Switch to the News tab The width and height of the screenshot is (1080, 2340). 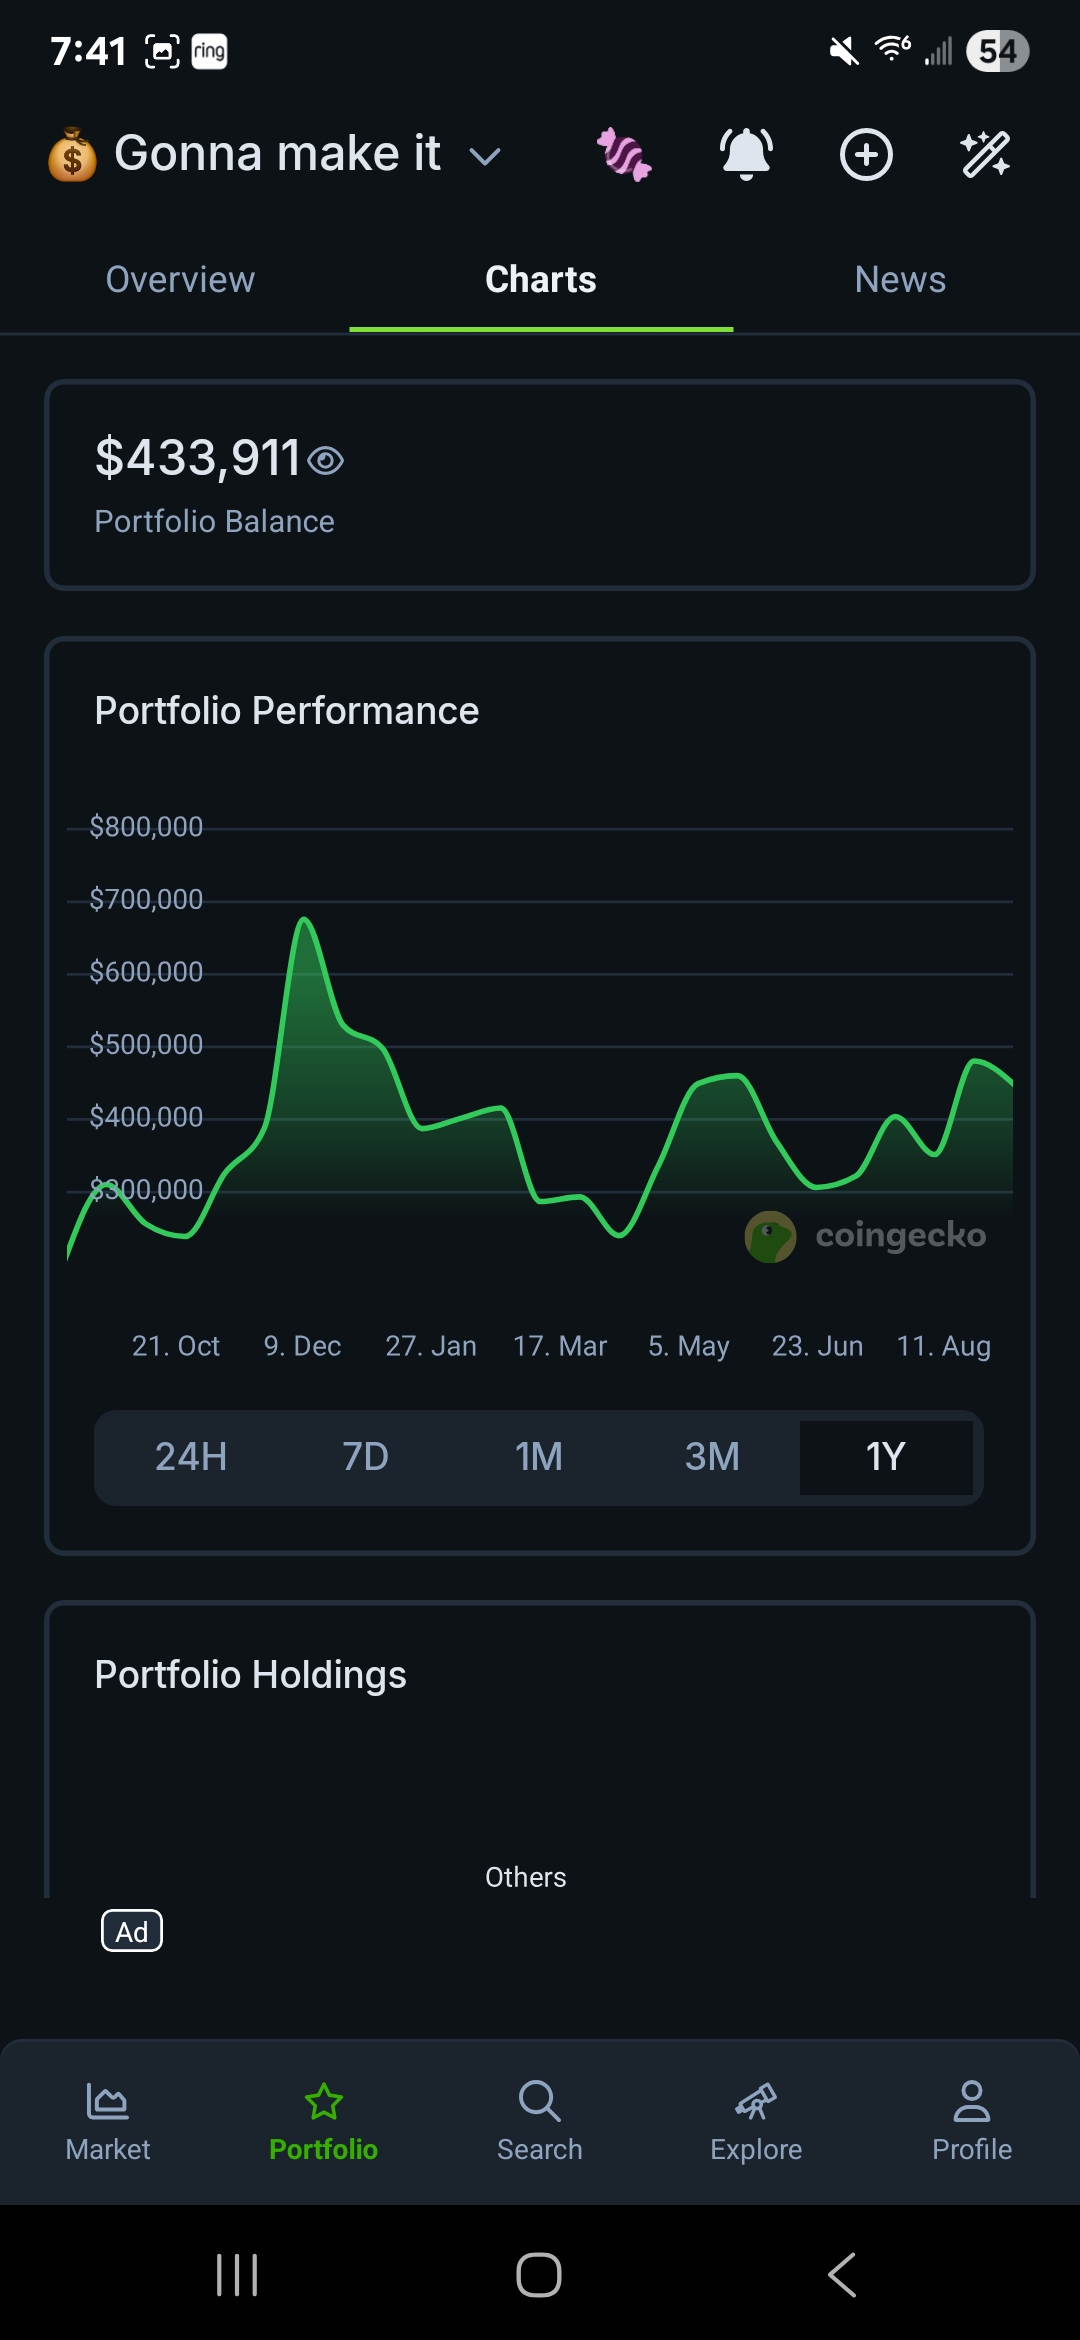coord(900,280)
